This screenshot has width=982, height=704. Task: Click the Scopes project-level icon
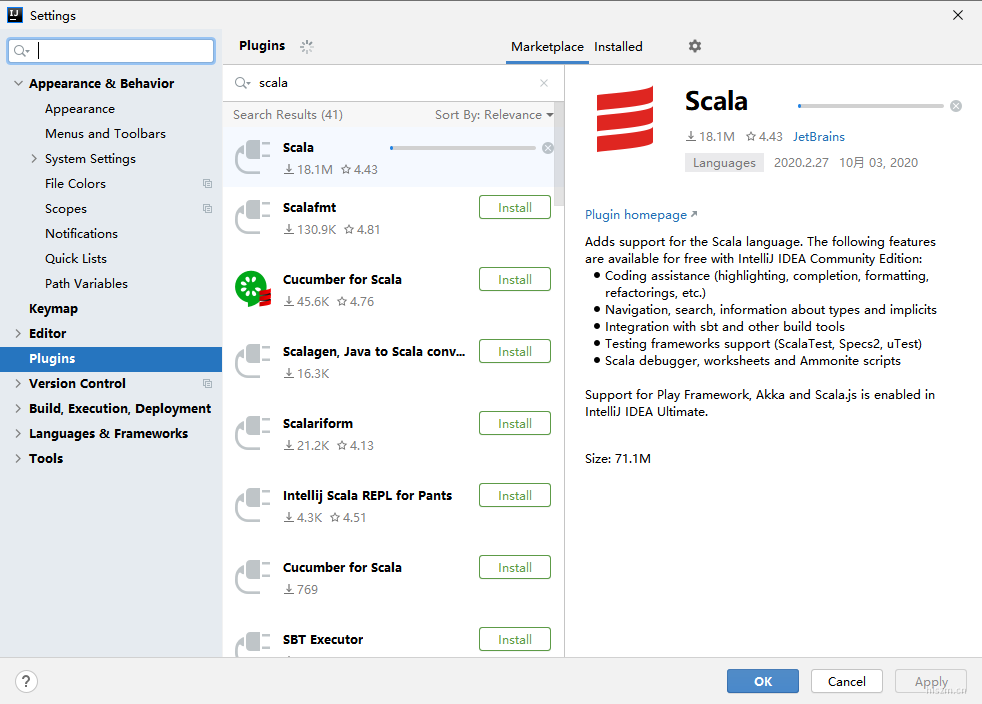(x=207, y=209)
